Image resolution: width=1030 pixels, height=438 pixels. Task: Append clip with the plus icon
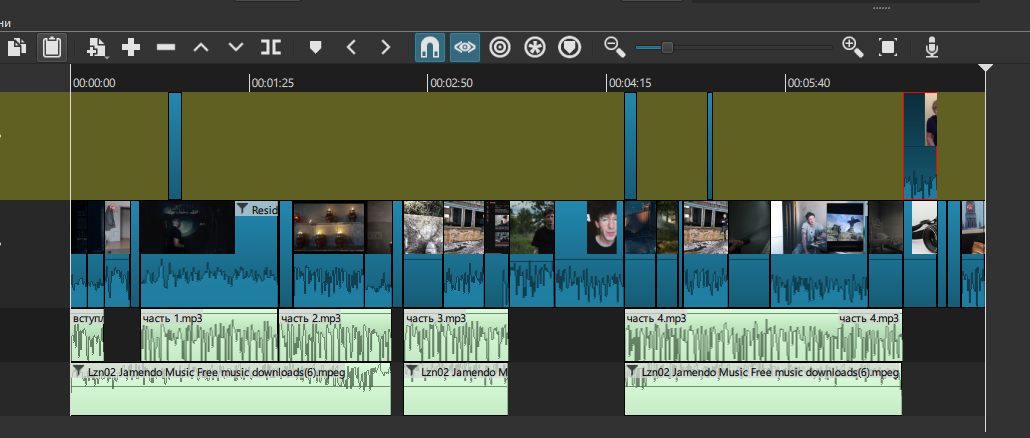tap(131, 47)
